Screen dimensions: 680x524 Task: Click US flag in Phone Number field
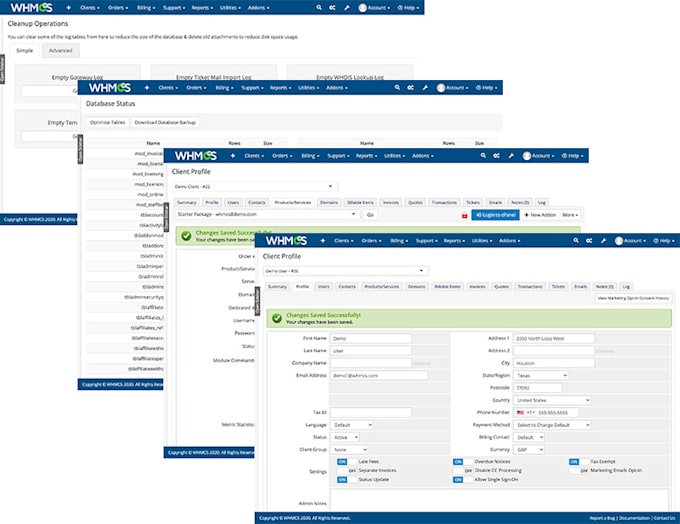(x=520, y=413)
